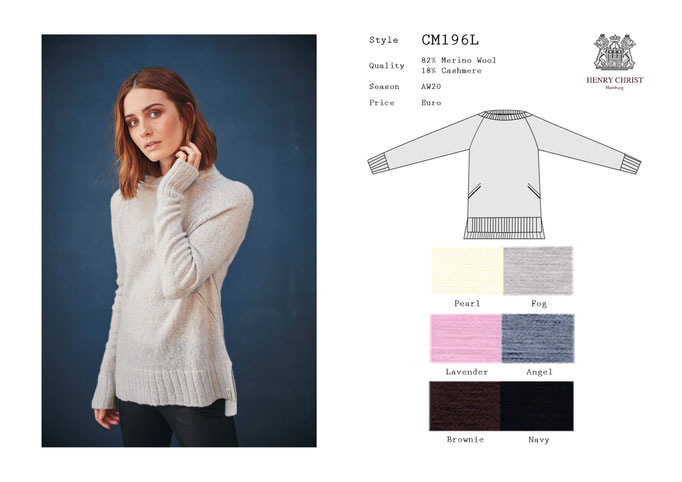Image resolution: width=682 pixels, height=482 pixels.
Task: Click the Navy label text
Action: 539,439
